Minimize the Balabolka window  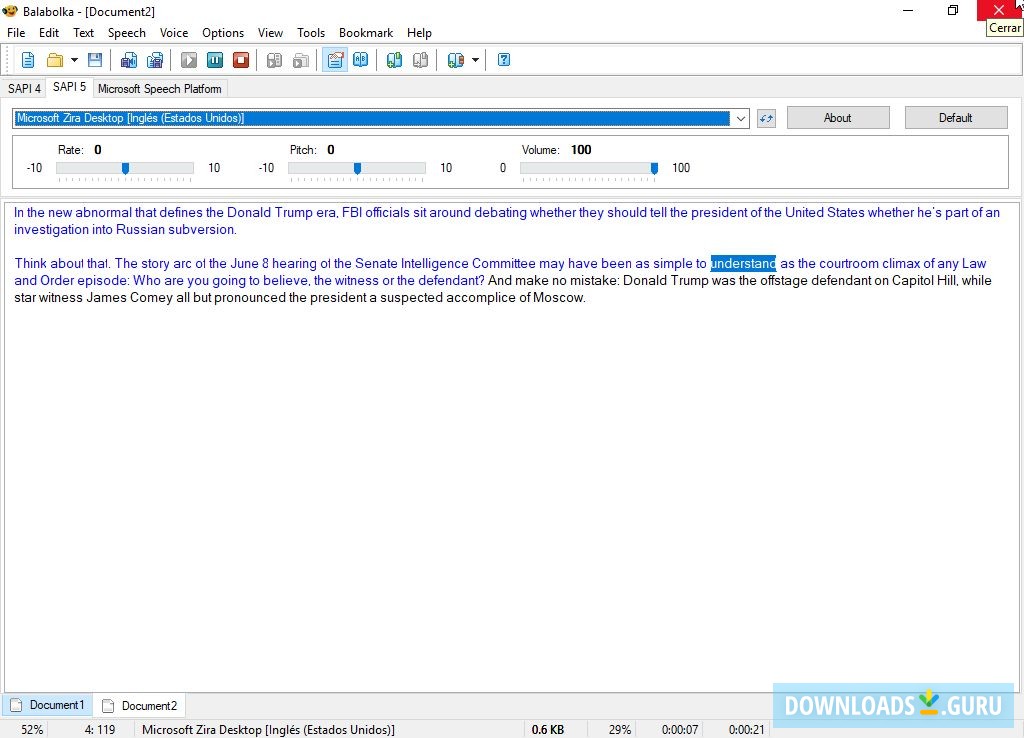[908, 10]
